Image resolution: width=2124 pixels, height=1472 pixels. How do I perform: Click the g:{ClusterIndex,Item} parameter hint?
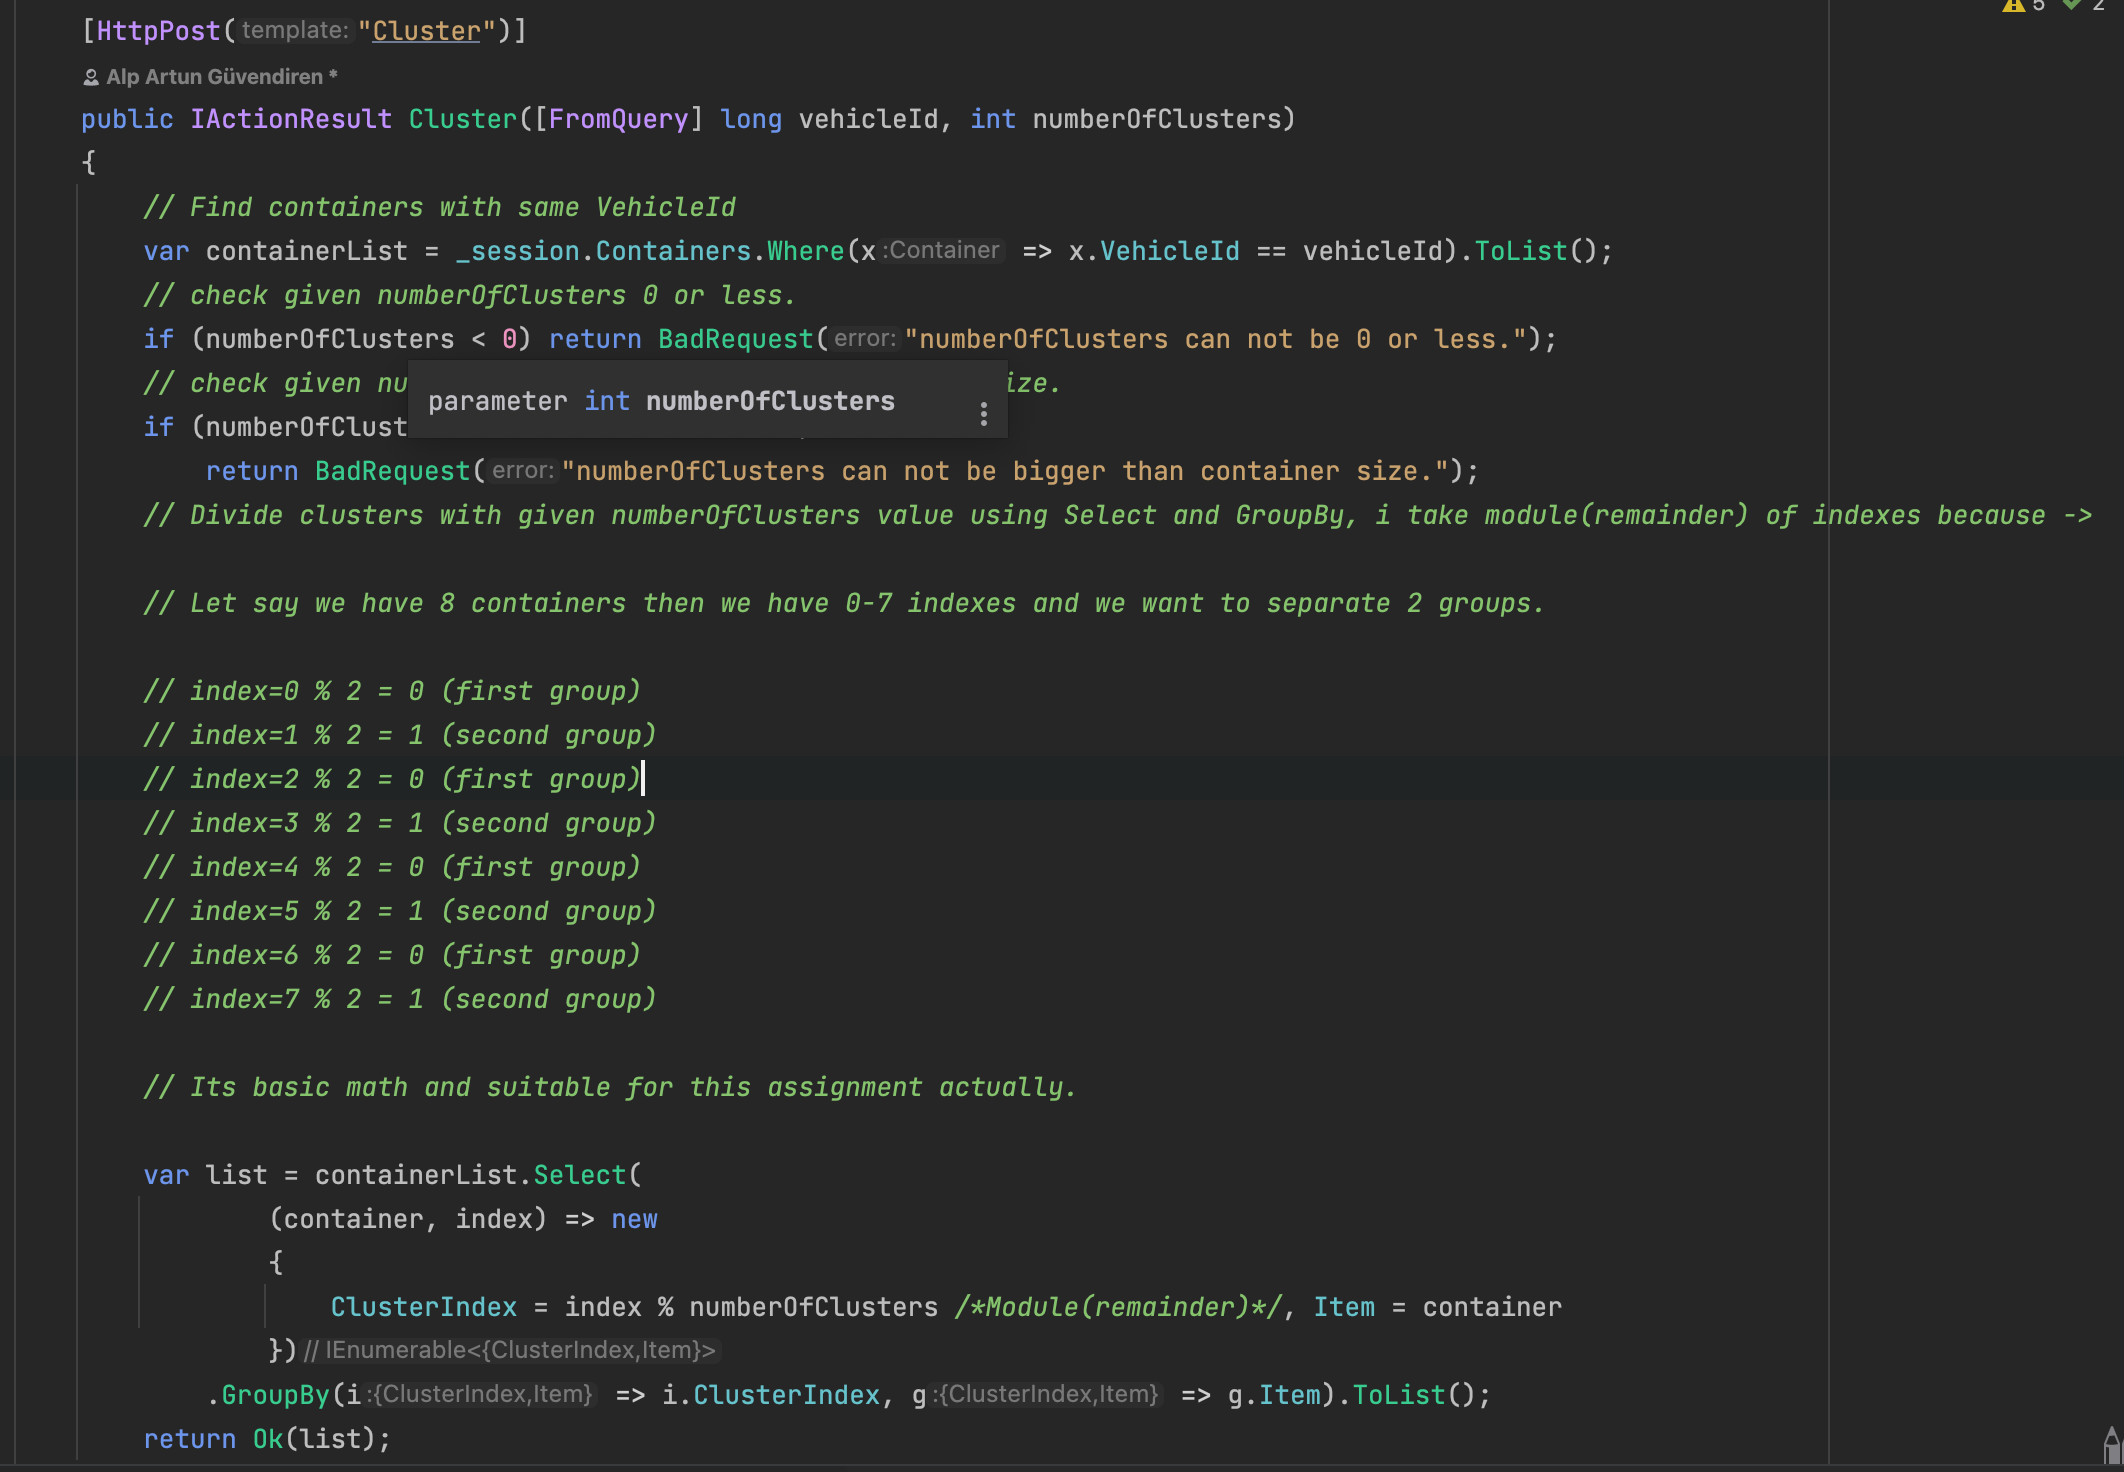click(1046, 1394)
